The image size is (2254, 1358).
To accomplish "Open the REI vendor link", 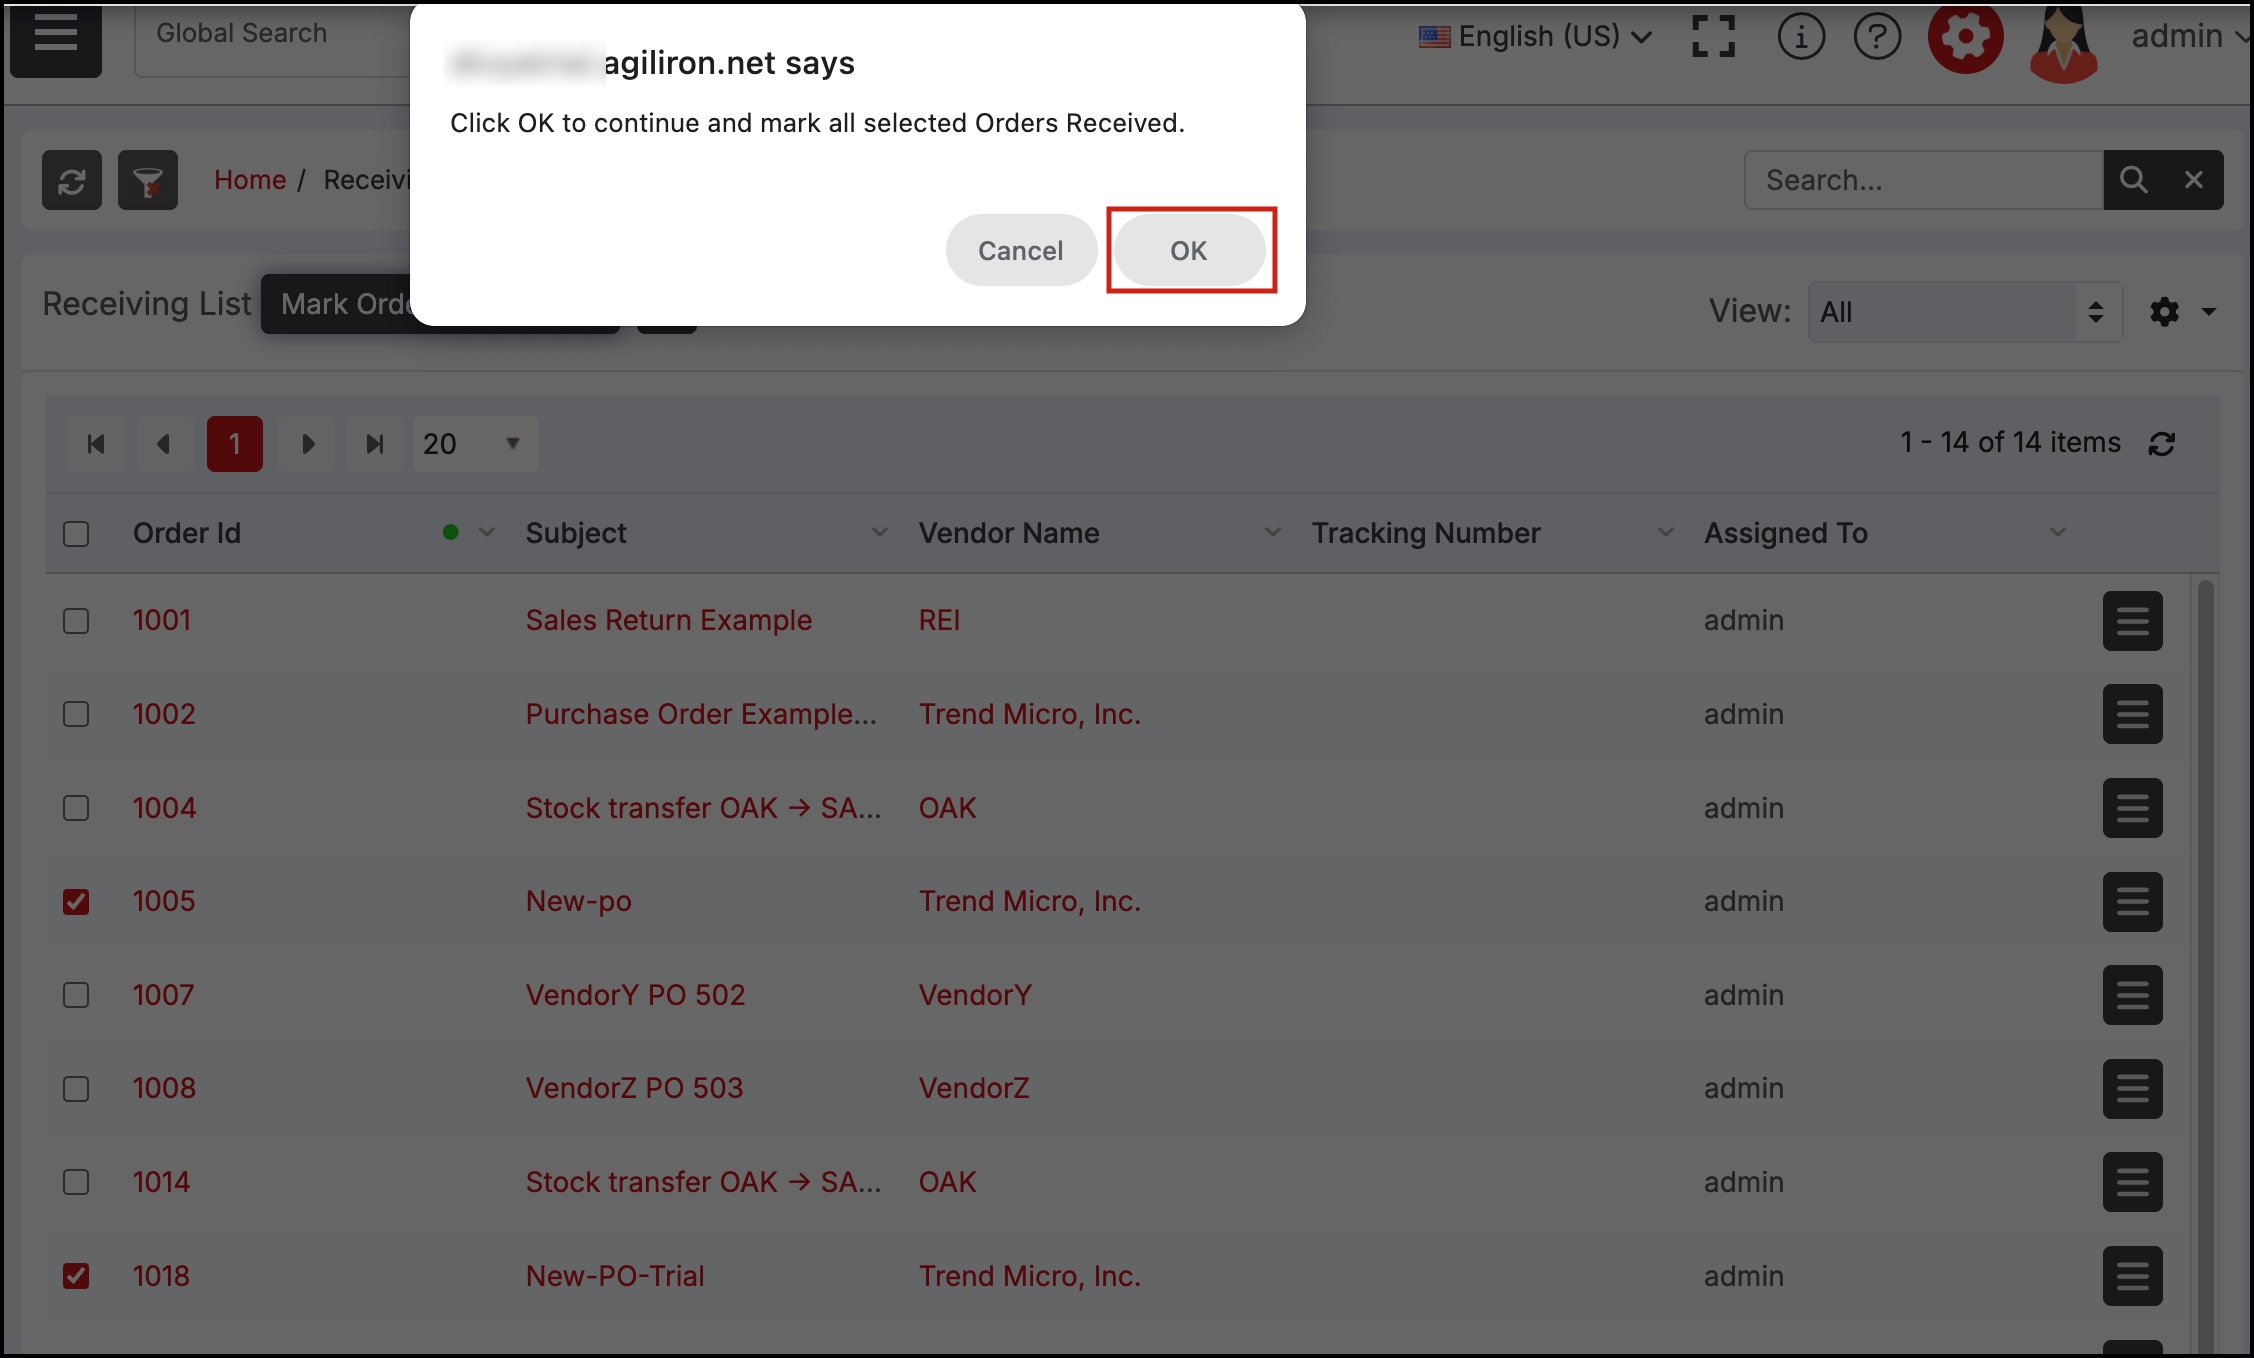I will coord(940,620).
